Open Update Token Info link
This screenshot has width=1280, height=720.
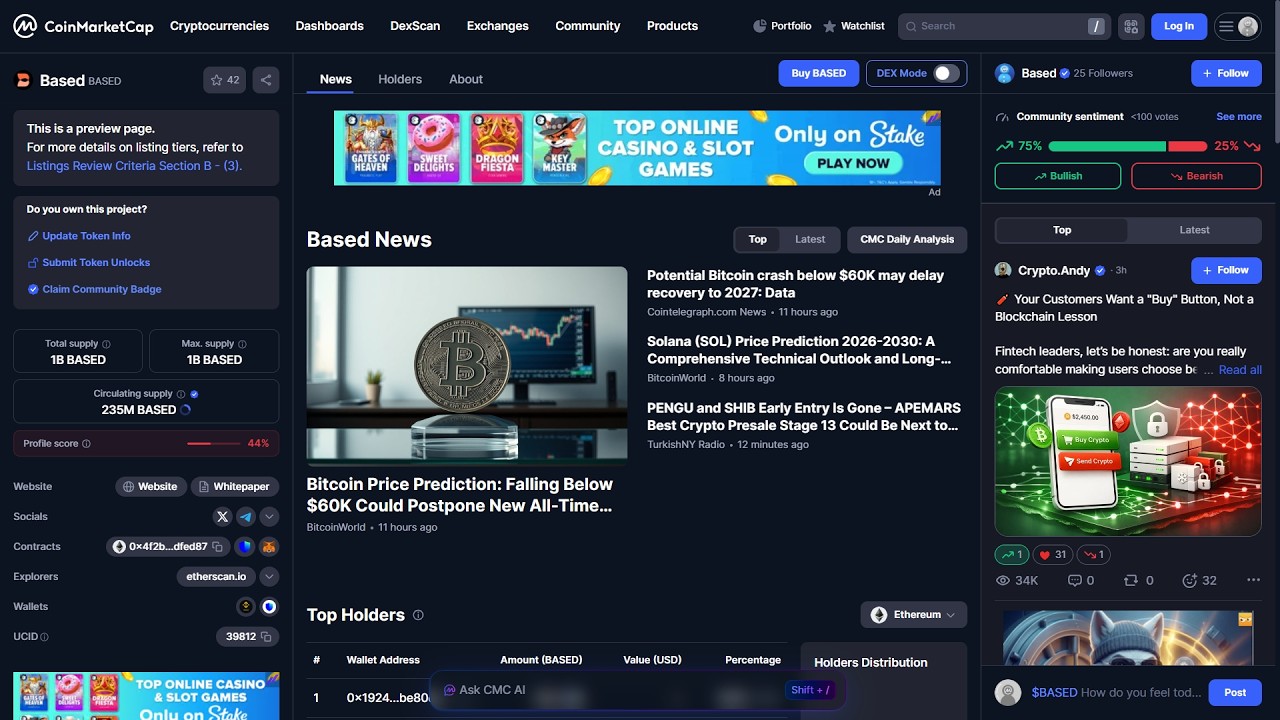click(86, 236)
